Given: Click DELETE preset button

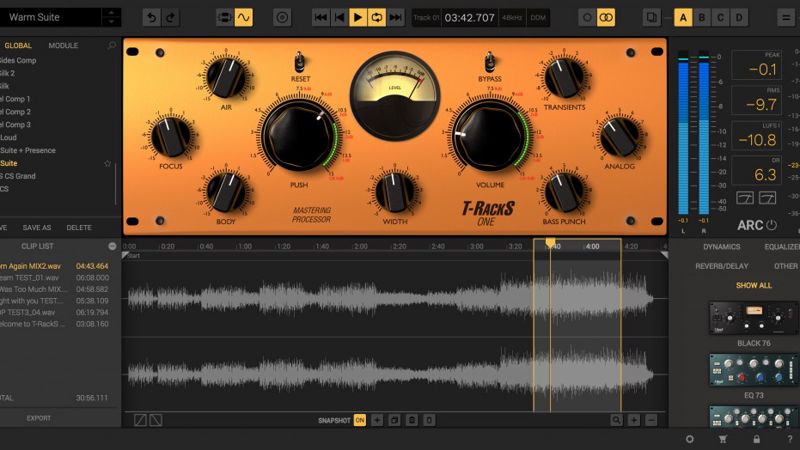Looking at the screenshot, I should (79, 228).
